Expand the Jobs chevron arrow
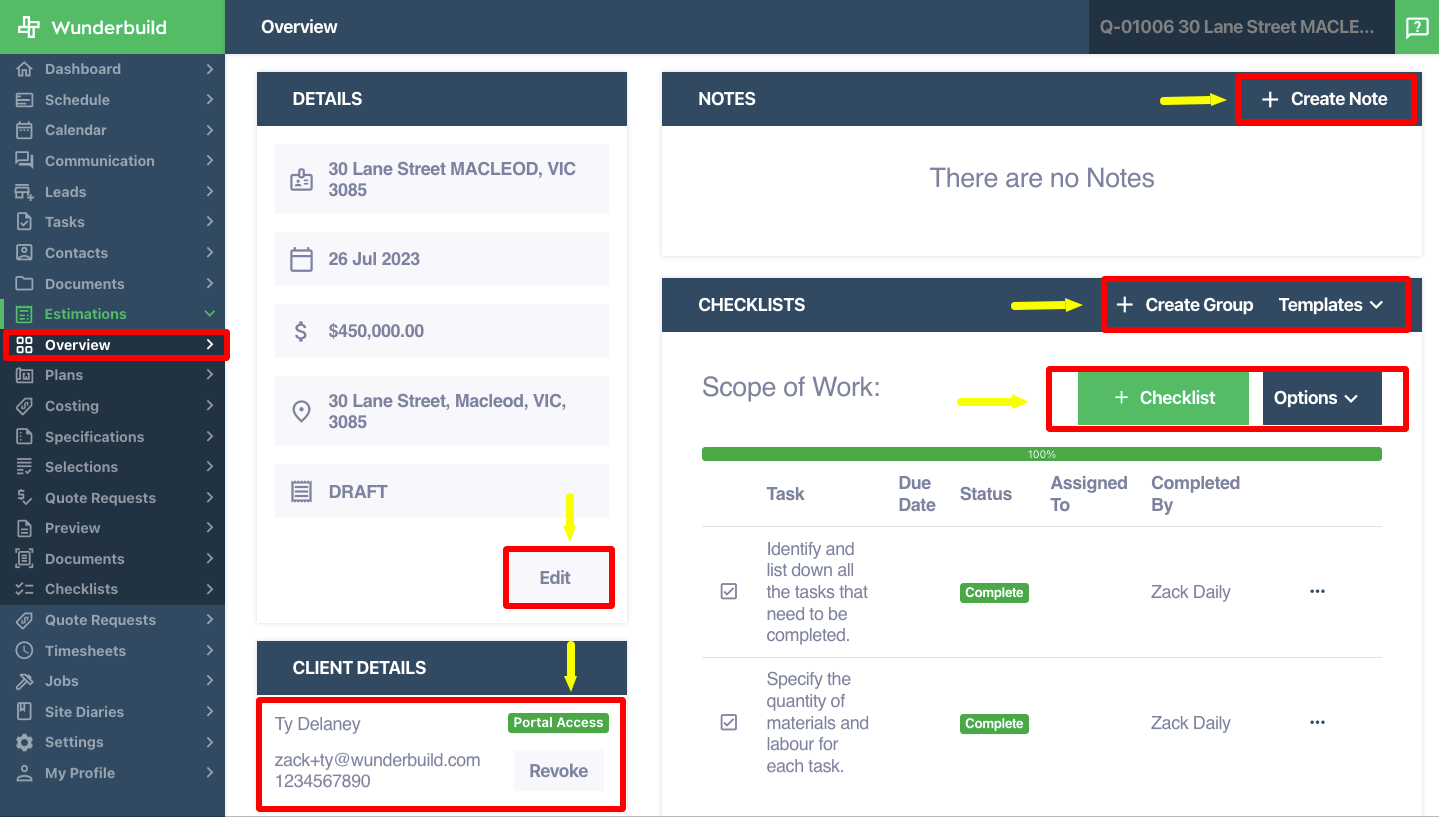Viewport: 1439px width, 817px height. 210,681
